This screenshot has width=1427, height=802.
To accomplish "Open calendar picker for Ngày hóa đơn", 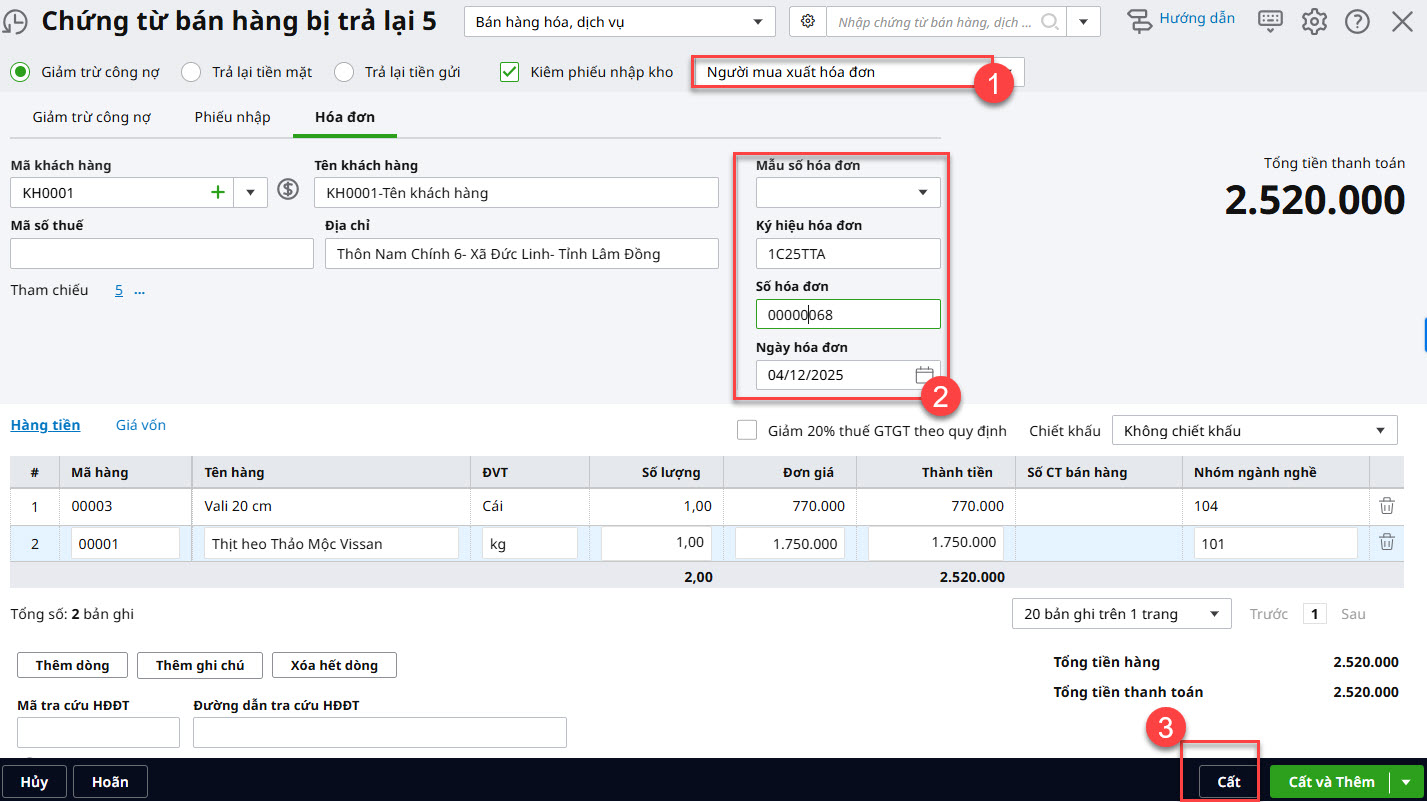I will point(924,375).
